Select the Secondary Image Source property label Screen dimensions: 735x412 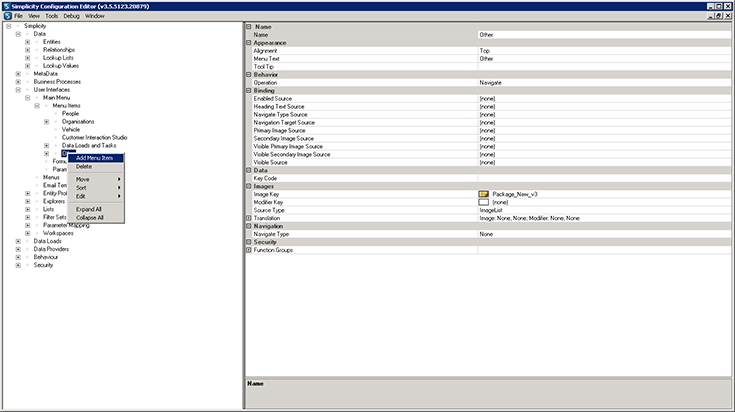click(x=284, y=138)
